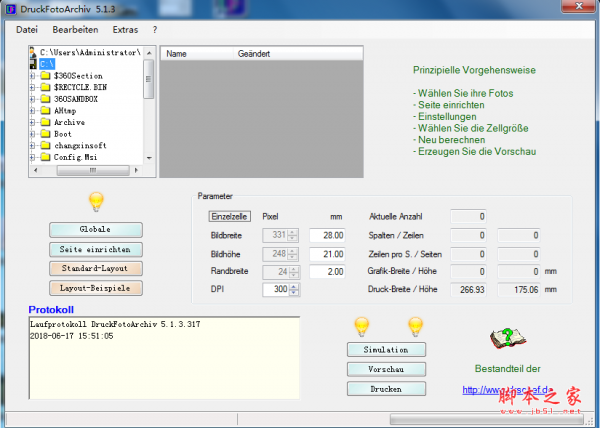The width and height of the screenshot is (600, 428).
Task: Click the 360SANDBOX folder icon
Action: (45, 99)
